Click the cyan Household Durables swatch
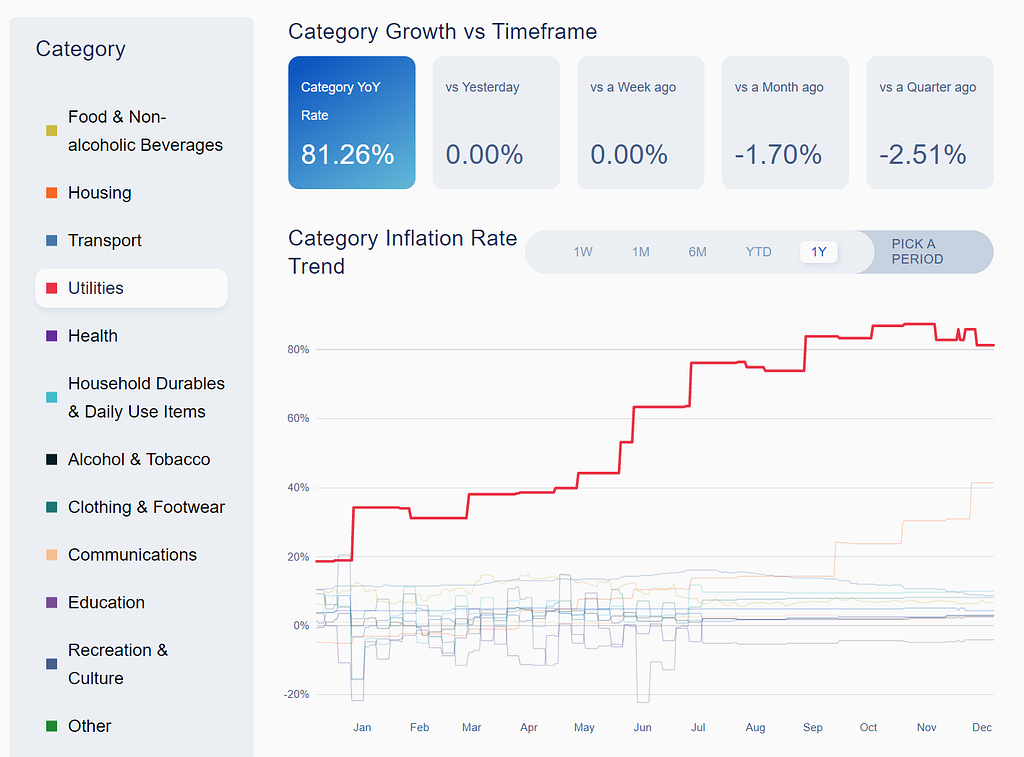The width and height of the screenshot is (1024, 757). [x=52, y=397]
